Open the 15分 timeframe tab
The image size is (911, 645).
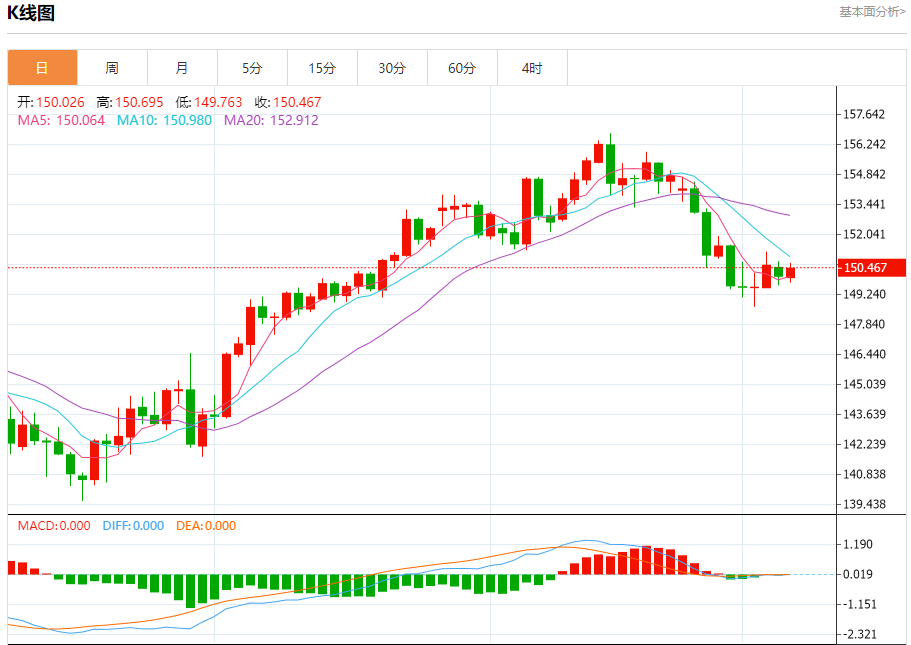[322, 68]
